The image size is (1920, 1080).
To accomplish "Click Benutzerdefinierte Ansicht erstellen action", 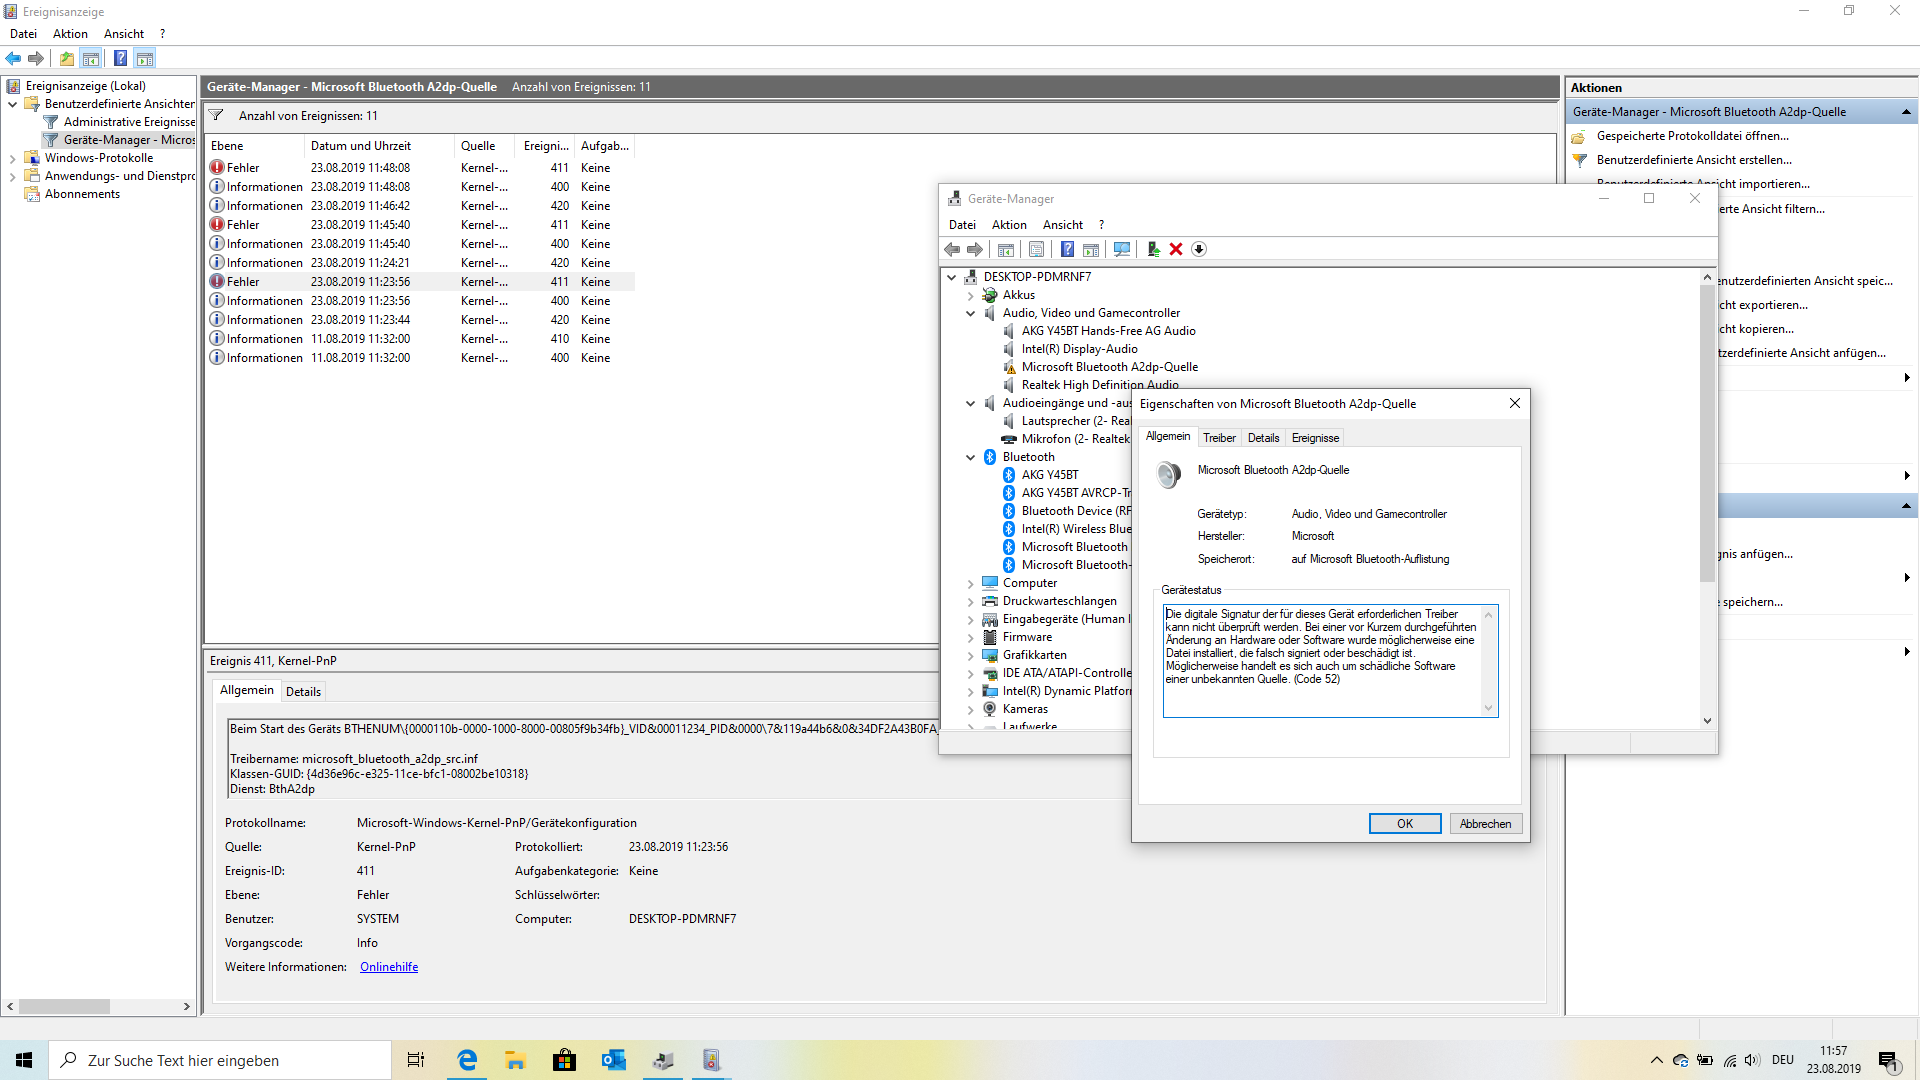I will click(1694, 160).
